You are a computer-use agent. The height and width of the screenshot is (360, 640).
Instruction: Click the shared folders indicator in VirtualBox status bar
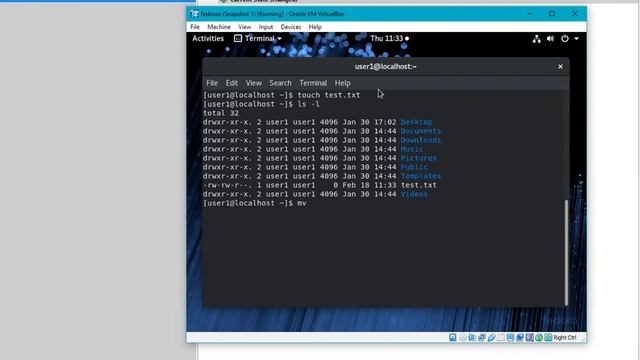tap(501, 337)
